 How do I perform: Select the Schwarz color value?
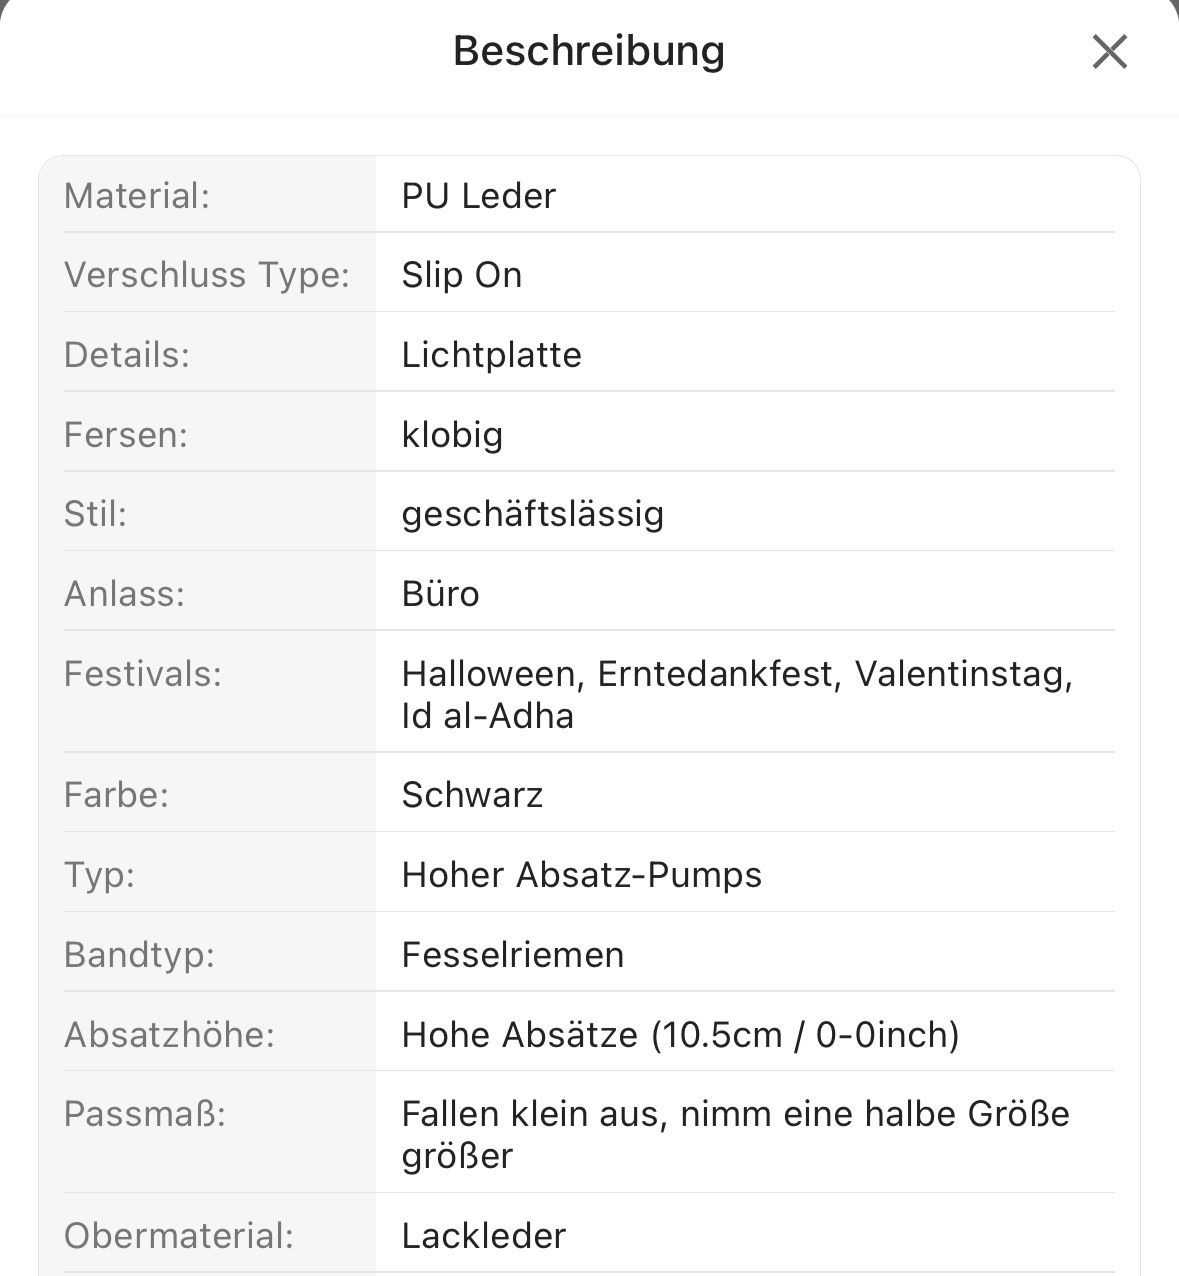point(472,795)
